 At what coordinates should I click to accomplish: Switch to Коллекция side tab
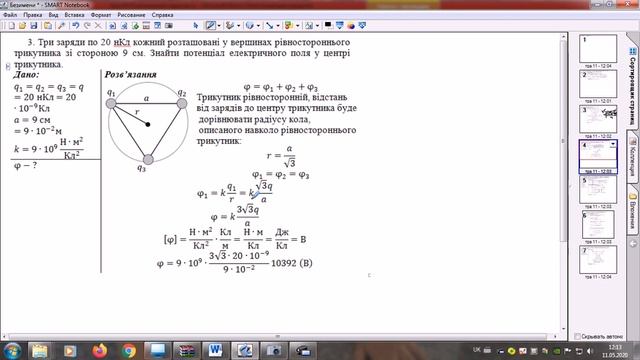[x=632, y=157]
